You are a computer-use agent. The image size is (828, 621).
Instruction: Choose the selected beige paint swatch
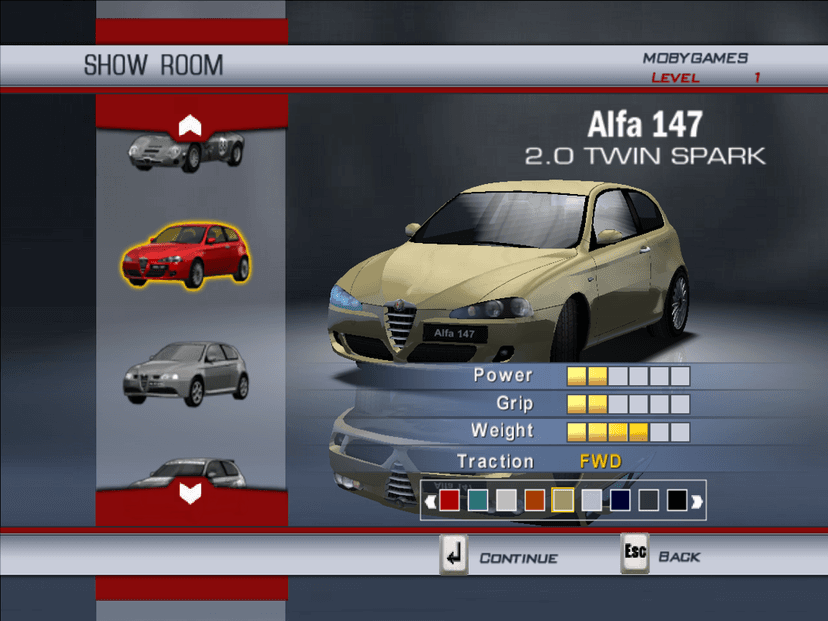[563, 500]
